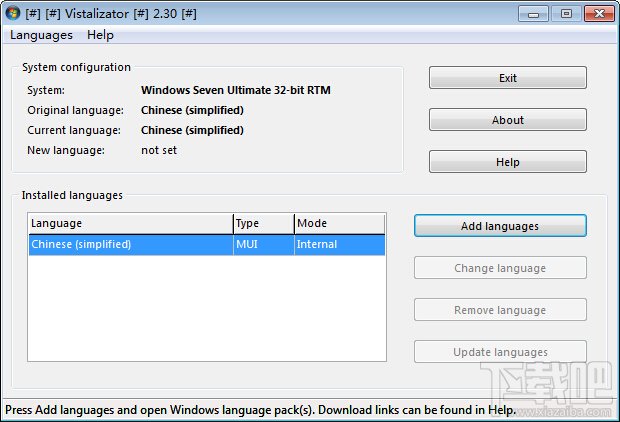Click Current language value Chinese (simplified)
This screenshot has width=620, height=422.
[192, 131]
